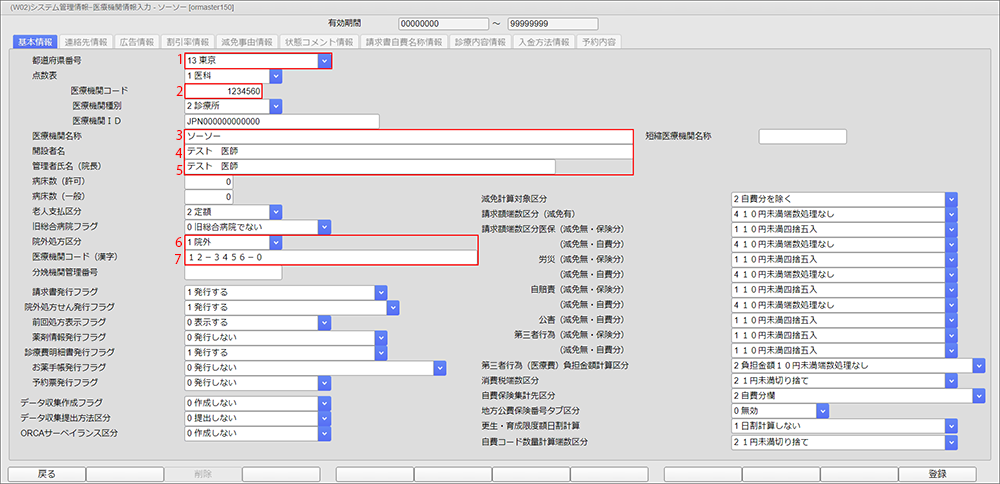The width and height of the screenshot is (1000, 484).
Task: Open the 減免計算対象区分 dropdown
Action: coord(951,199)
